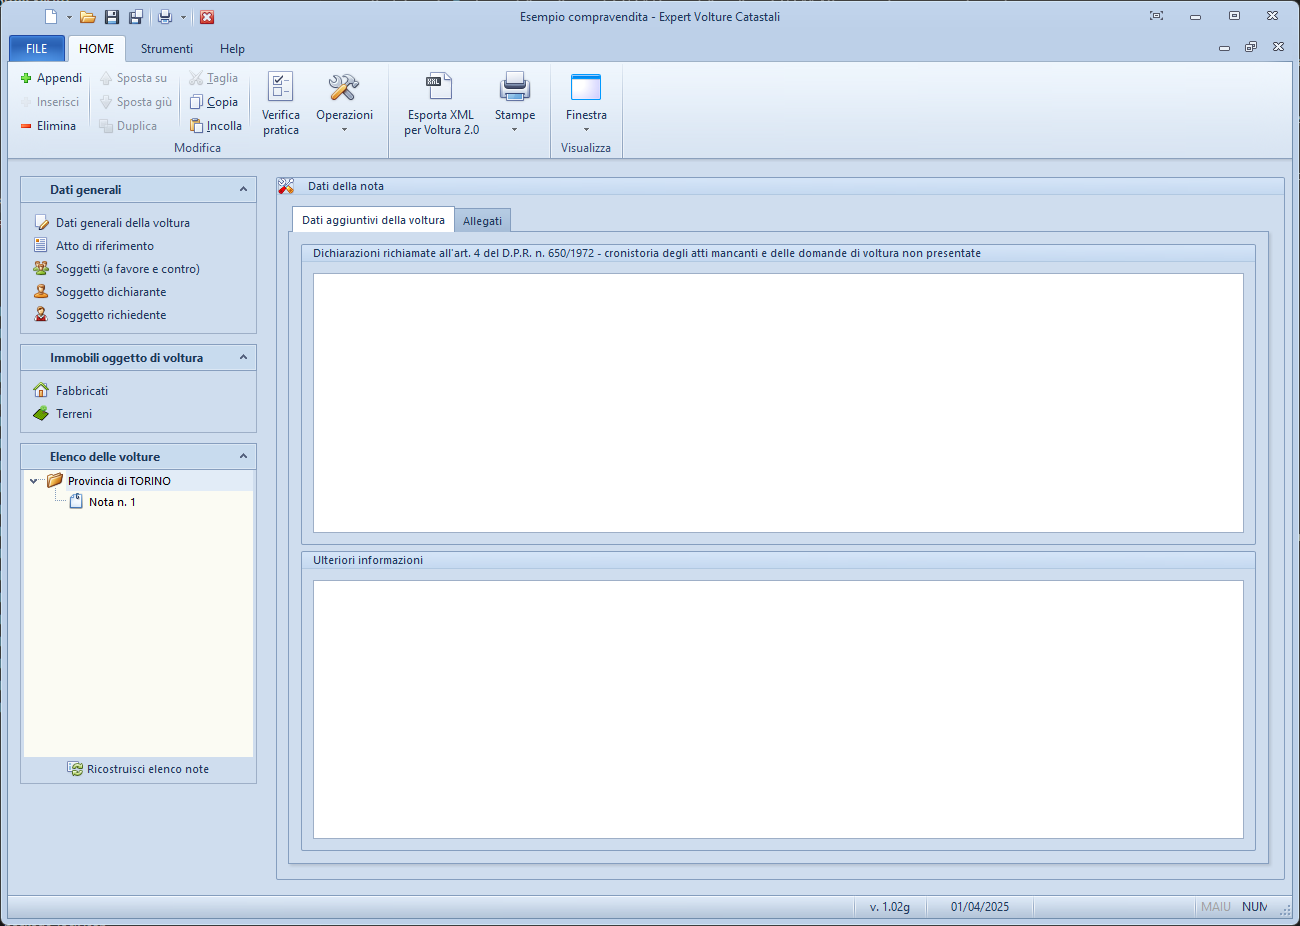Click the Print icon in quick access toolbar
Viewport: 1300px width, 926px height.
(165, 17)
